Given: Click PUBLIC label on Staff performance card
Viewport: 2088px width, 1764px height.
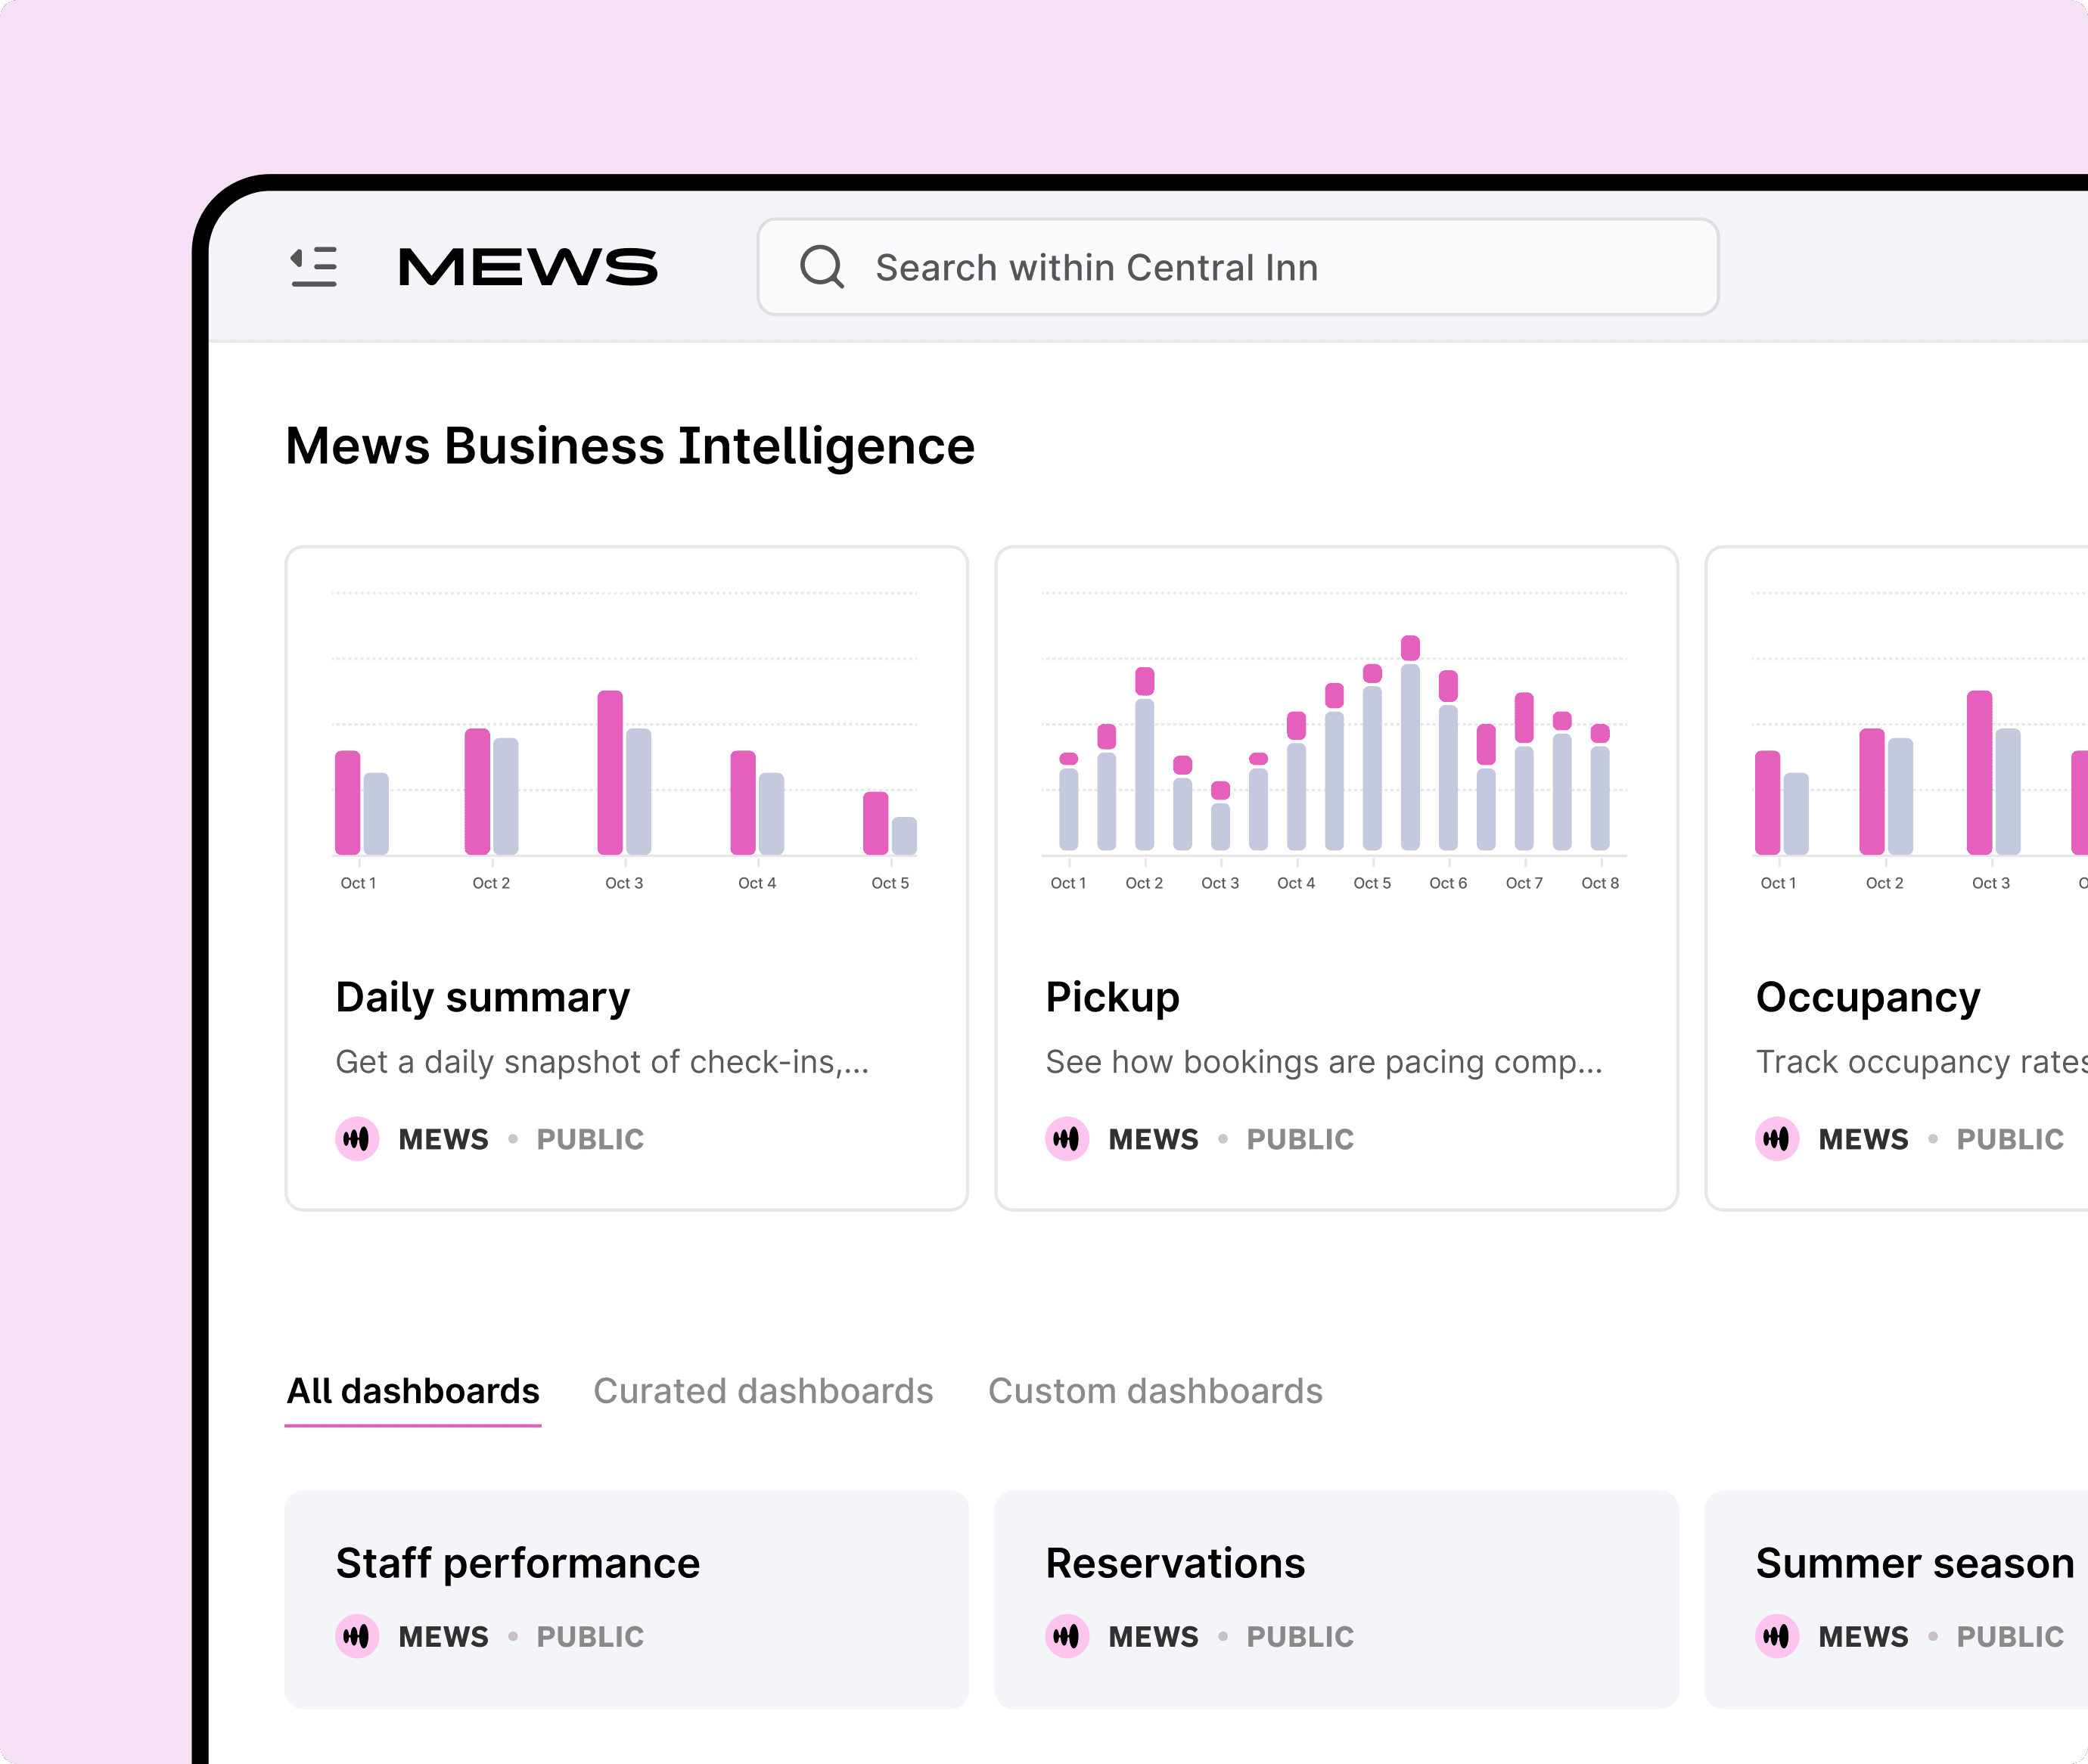Looking at the screenshot, I should [x=590, y=1637].
